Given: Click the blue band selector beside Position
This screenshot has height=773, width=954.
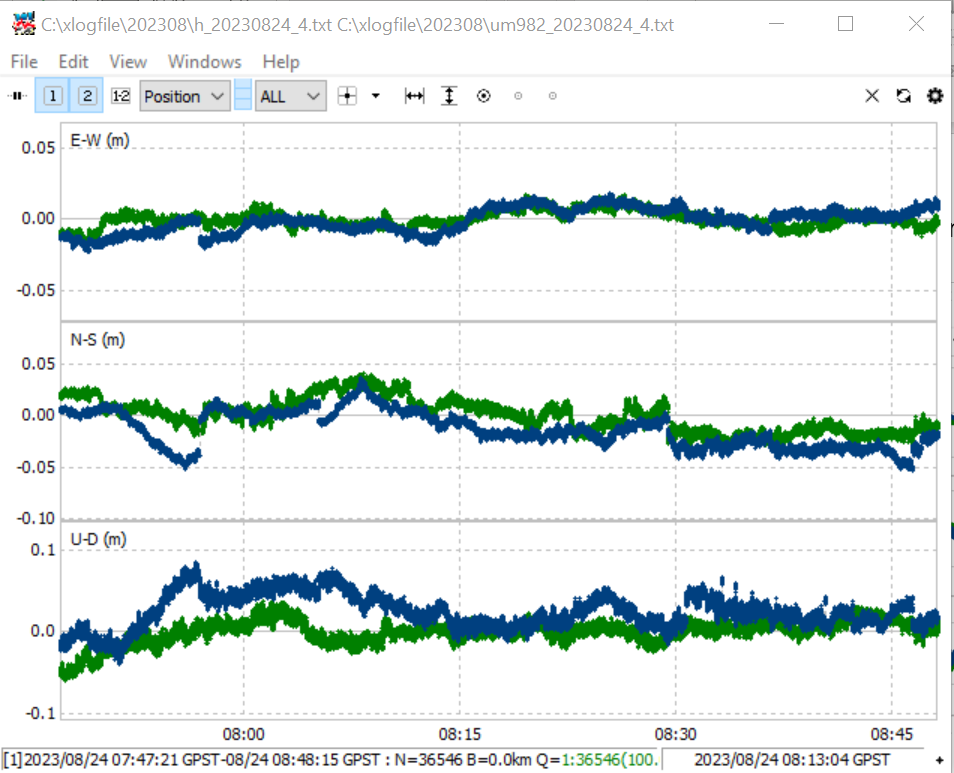Looking at the screenshot, I should [x=243, y=95].
